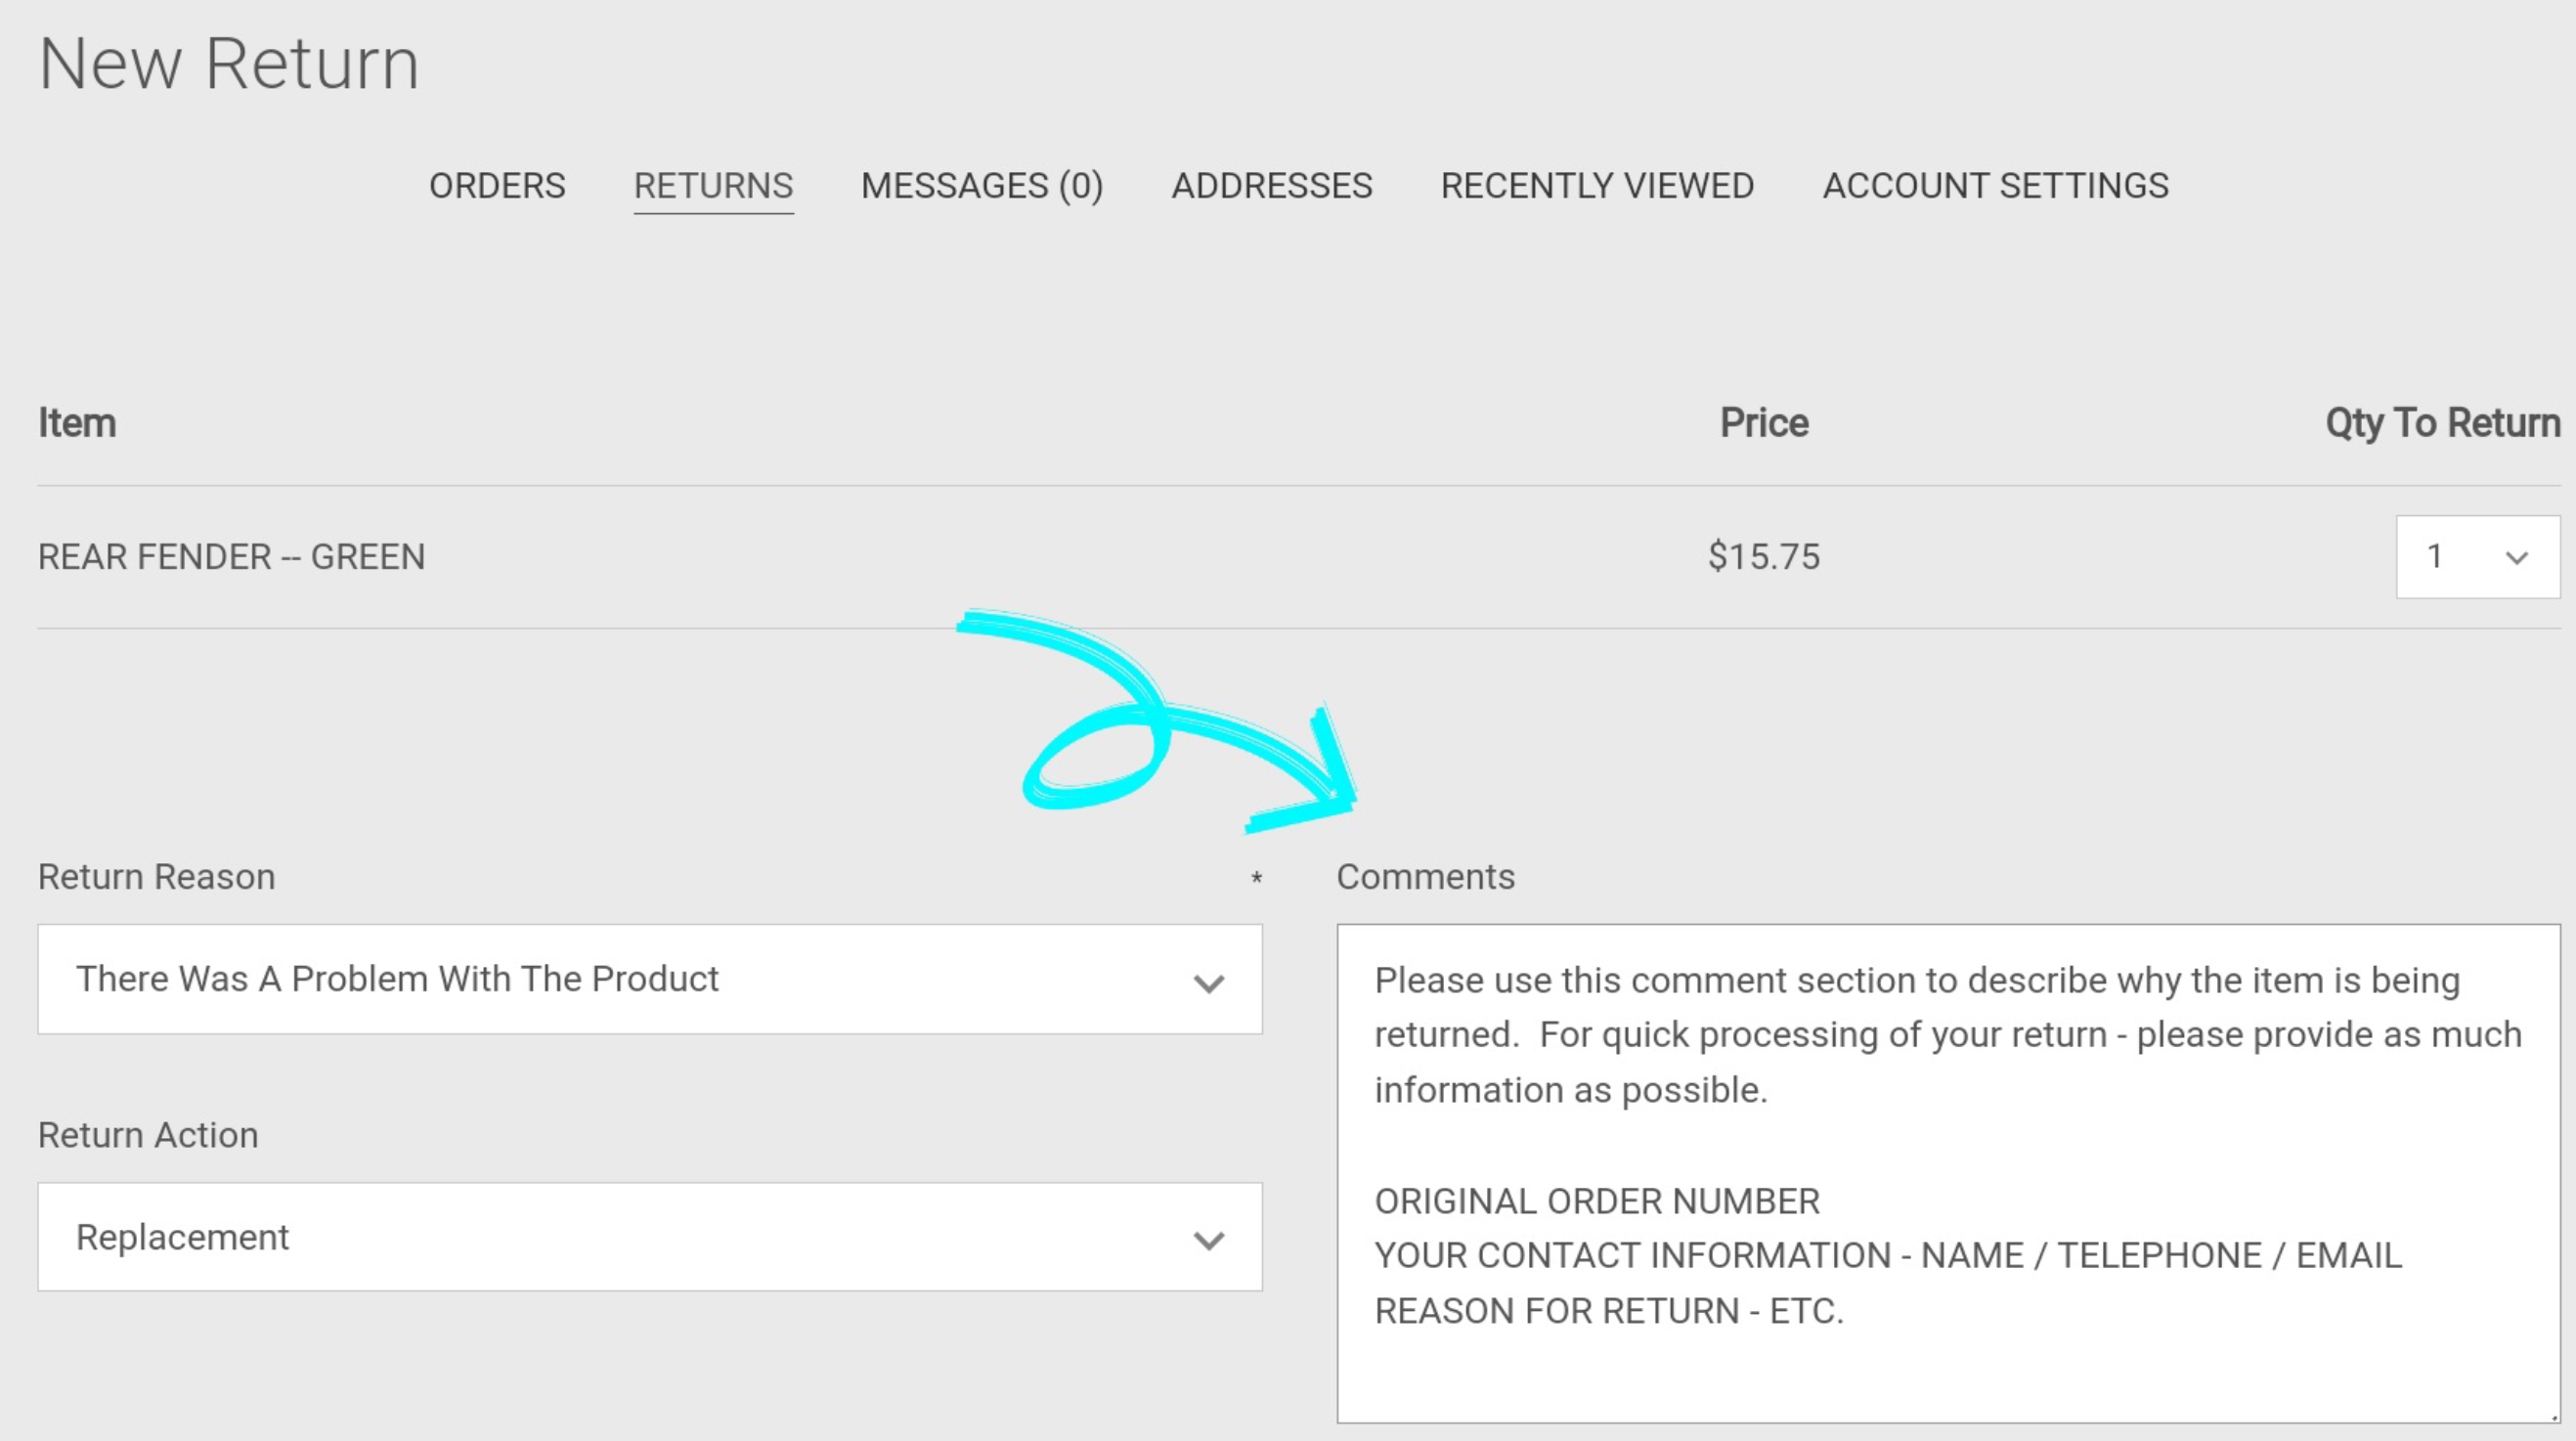Open Messages (0) tab
The height and width of the screenshot is (1441, 2576).
click(981, 186)
